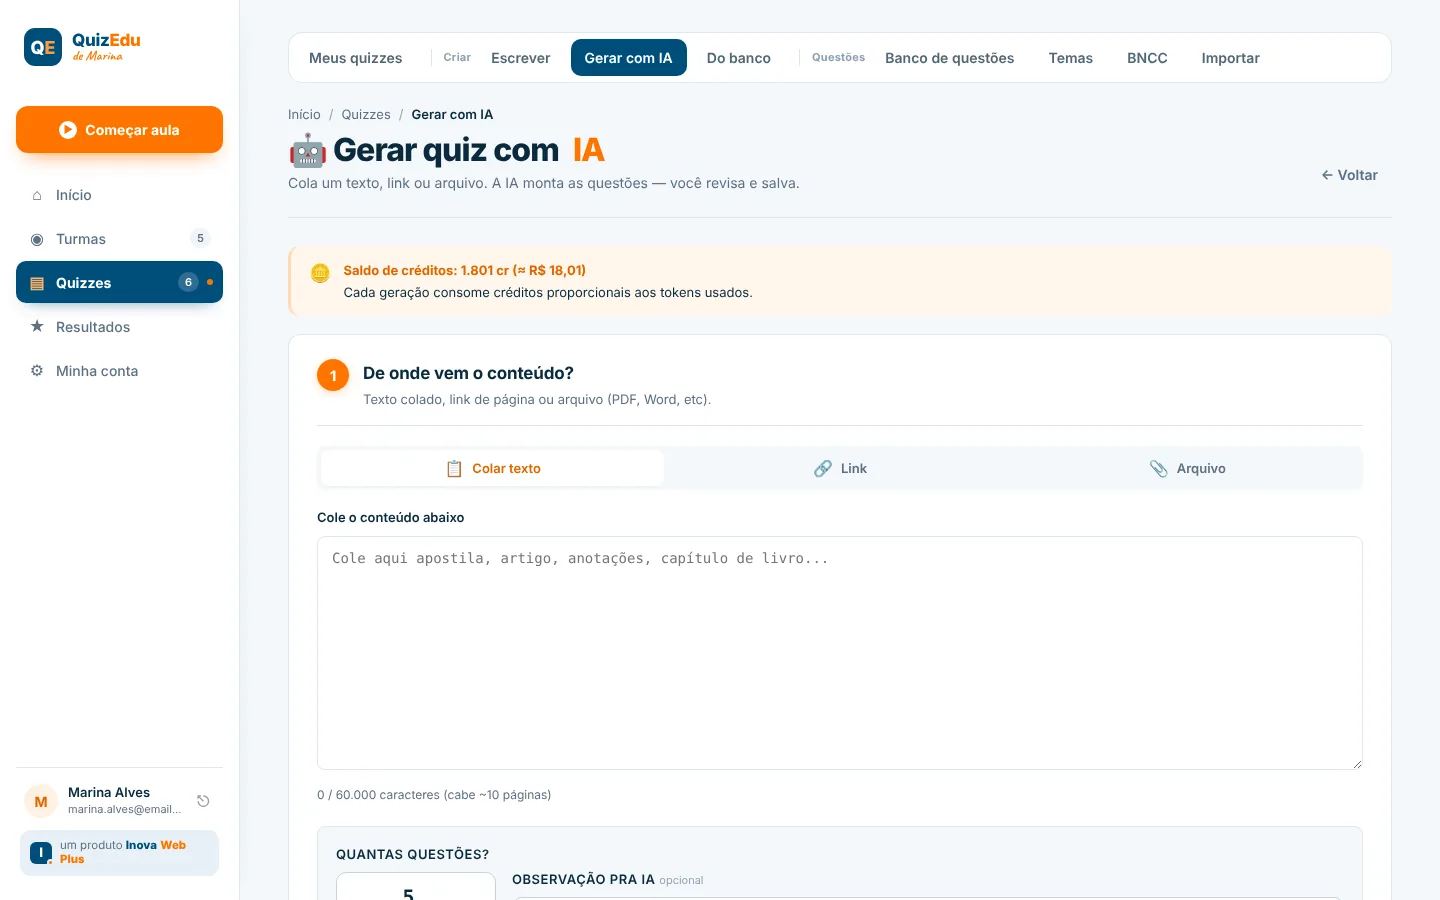Click the coin icon in credits banner

(x=320, y=273)
